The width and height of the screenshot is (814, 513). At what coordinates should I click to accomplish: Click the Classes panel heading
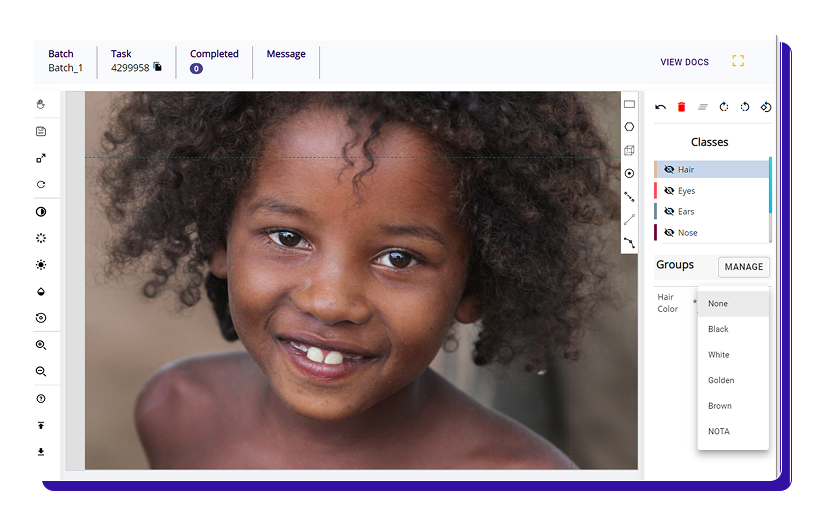(709, 142)
